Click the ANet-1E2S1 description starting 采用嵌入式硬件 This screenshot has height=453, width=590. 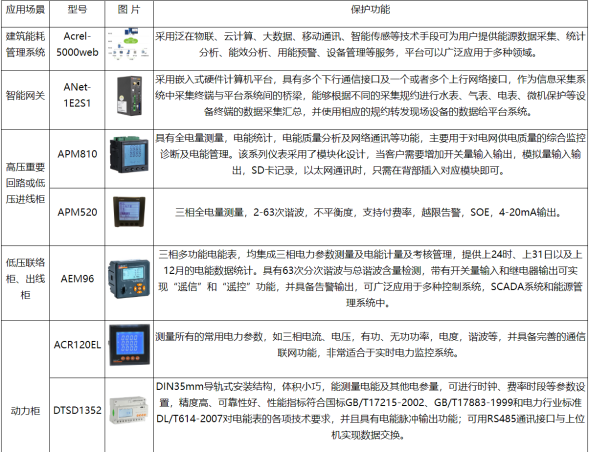coord(370,96)
